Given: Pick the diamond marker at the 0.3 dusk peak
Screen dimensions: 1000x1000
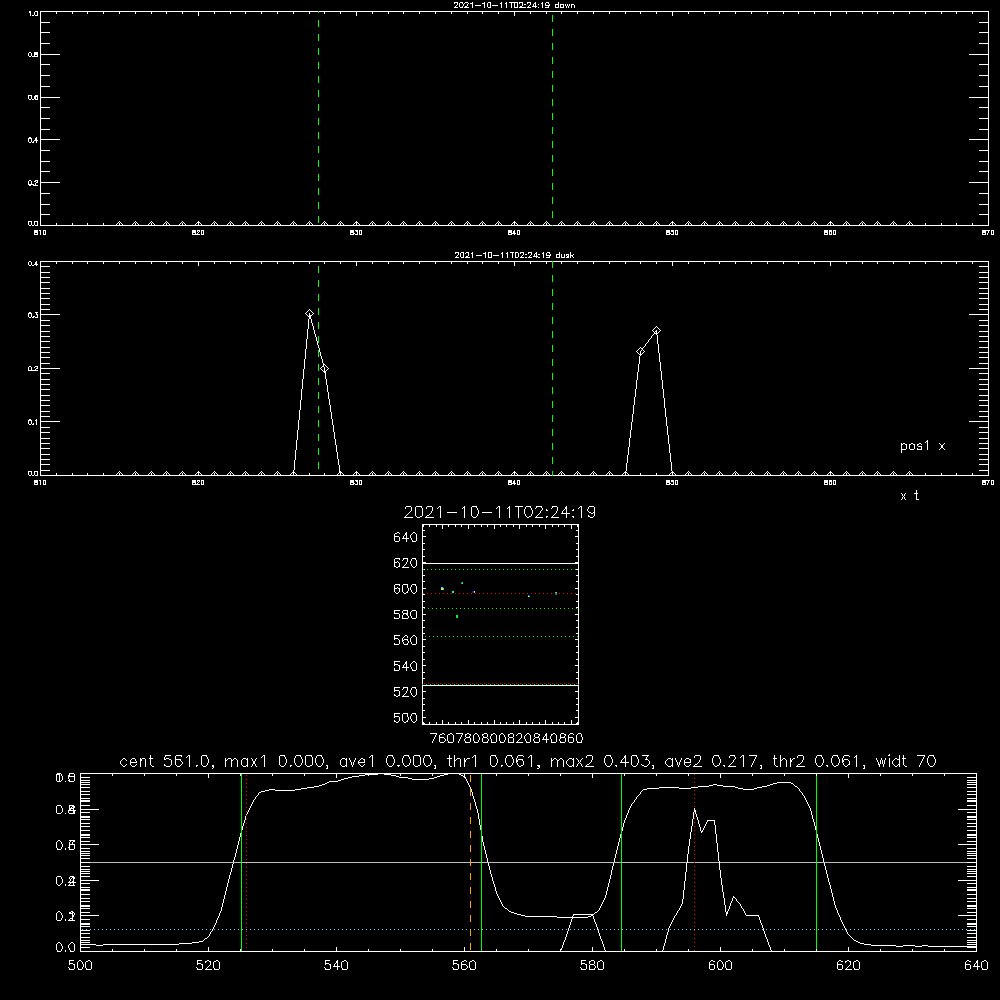Looking at the screenshot, I should [x=309, y=314].
